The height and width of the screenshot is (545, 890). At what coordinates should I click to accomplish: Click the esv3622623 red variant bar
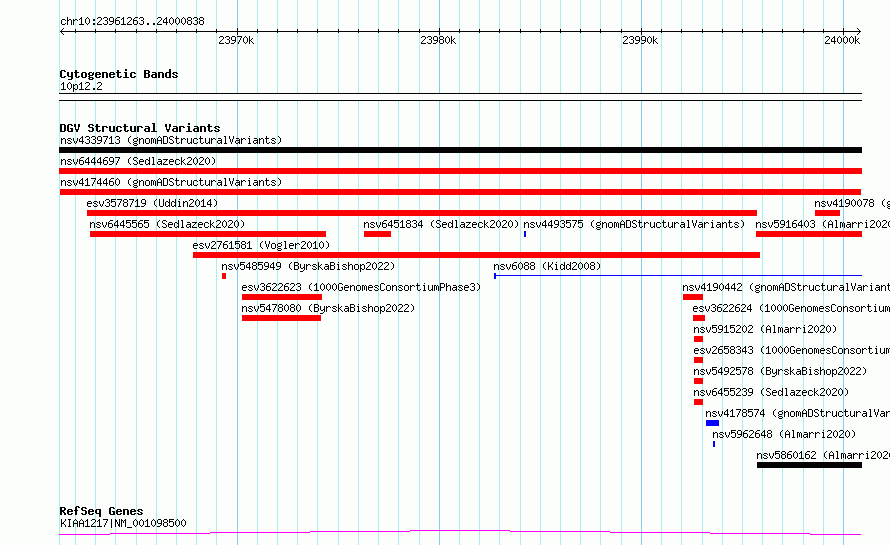tap(282, 297)
